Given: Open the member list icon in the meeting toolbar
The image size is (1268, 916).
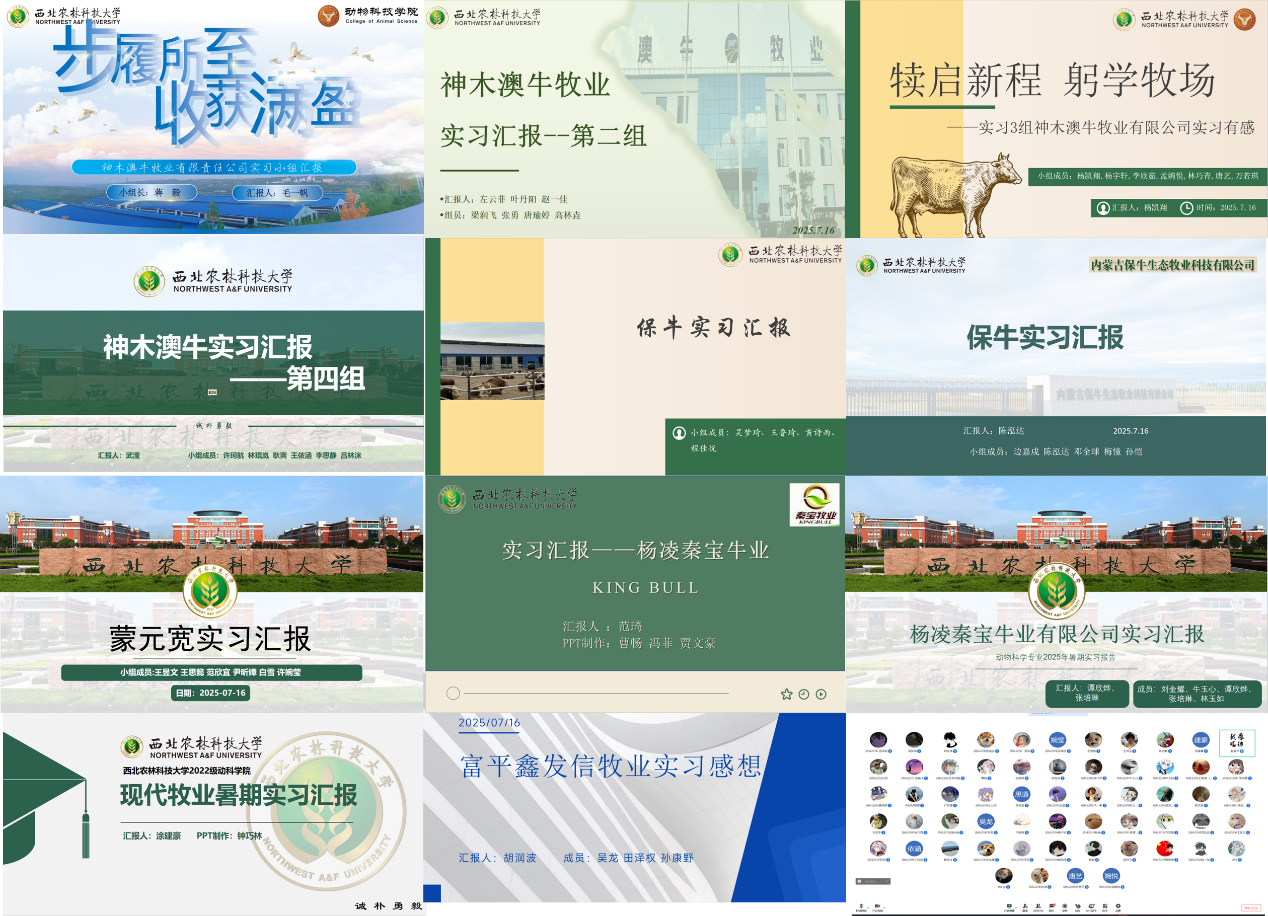Looking at the screenshot, I should 1038,906.
